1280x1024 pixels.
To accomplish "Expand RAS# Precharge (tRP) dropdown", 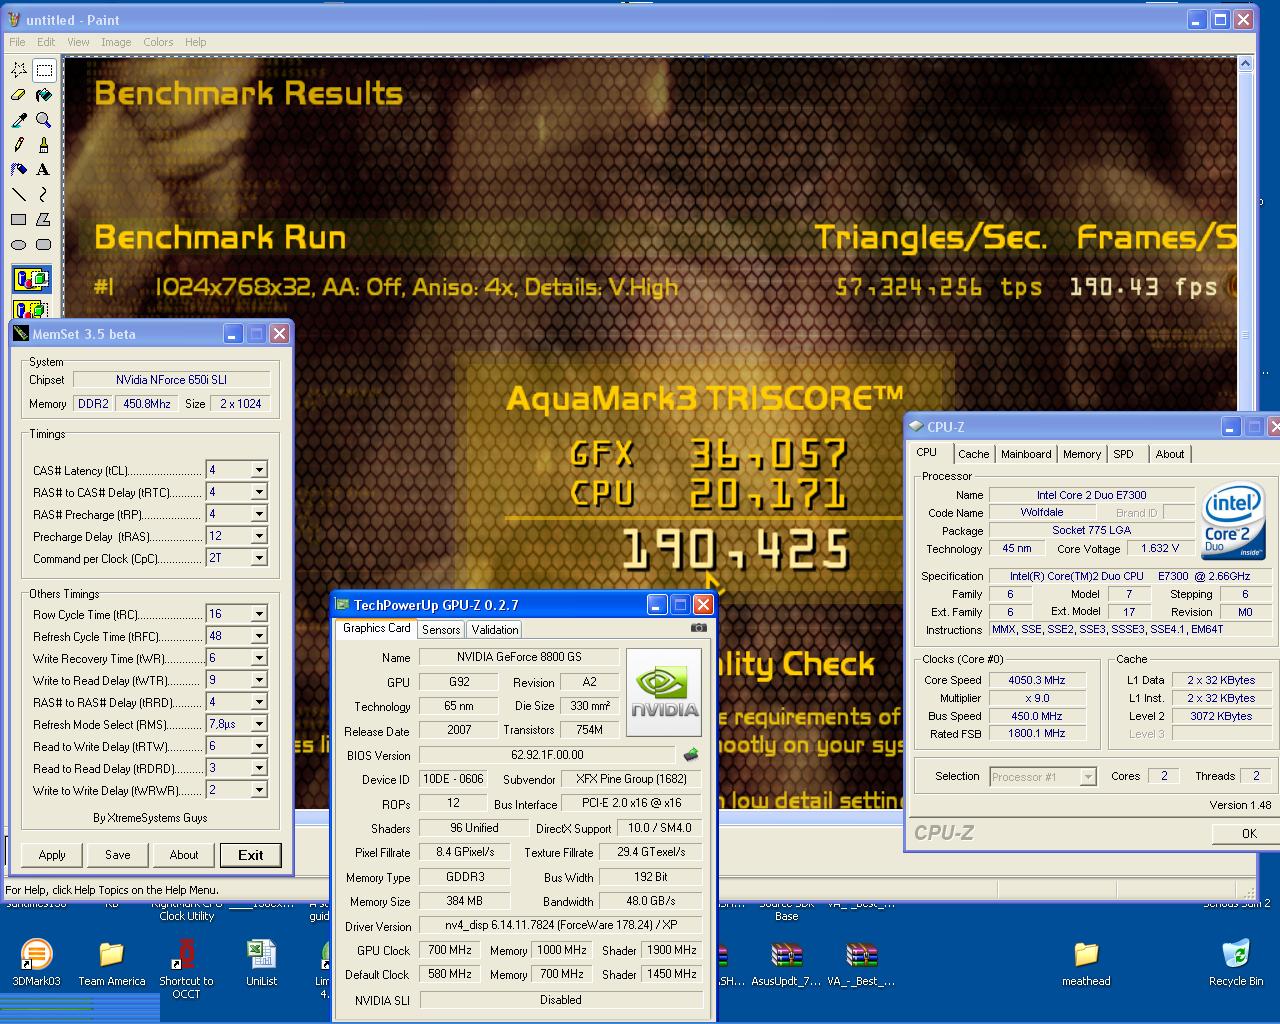I will coord(259,514).
